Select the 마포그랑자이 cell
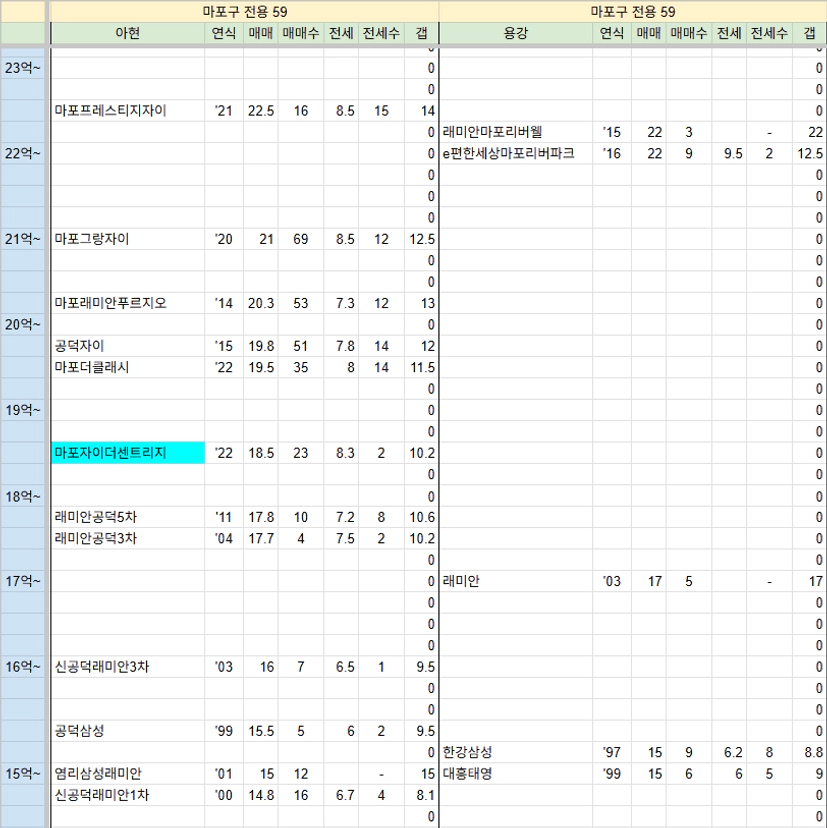This screenshot has width=827, height=828. pos(128,239)
